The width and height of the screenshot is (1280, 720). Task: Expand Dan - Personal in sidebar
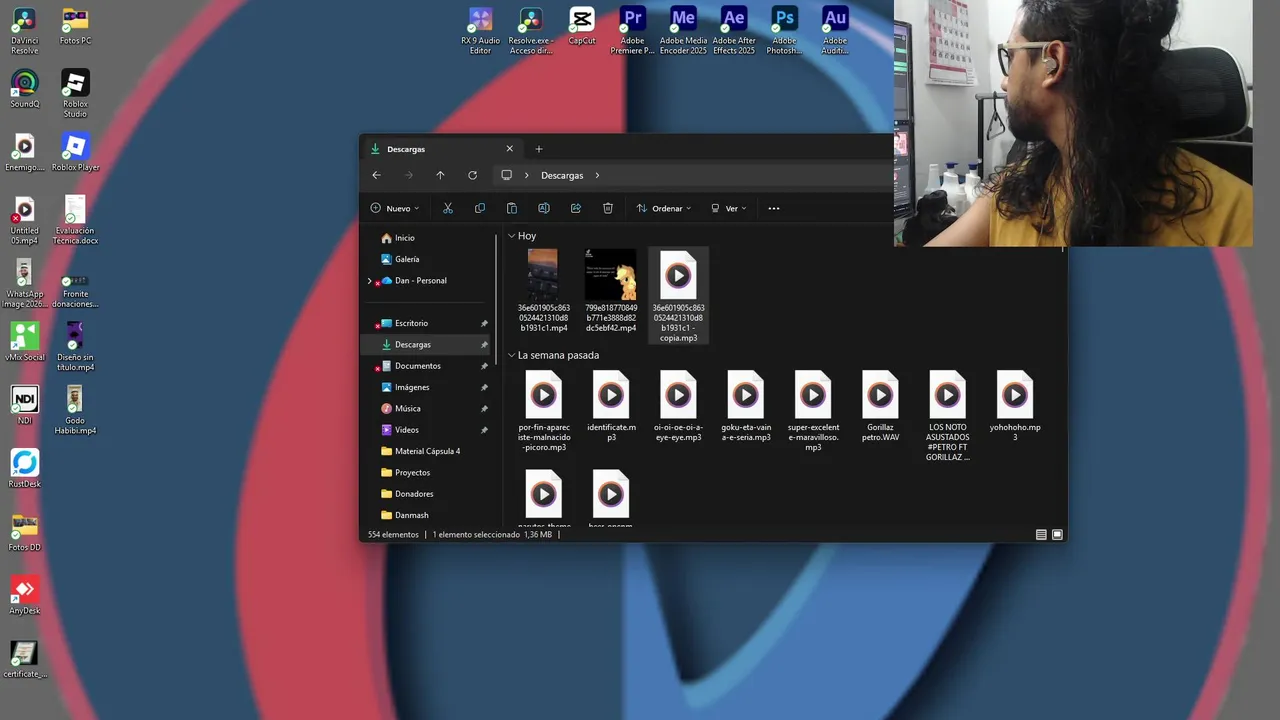point(370,281)
